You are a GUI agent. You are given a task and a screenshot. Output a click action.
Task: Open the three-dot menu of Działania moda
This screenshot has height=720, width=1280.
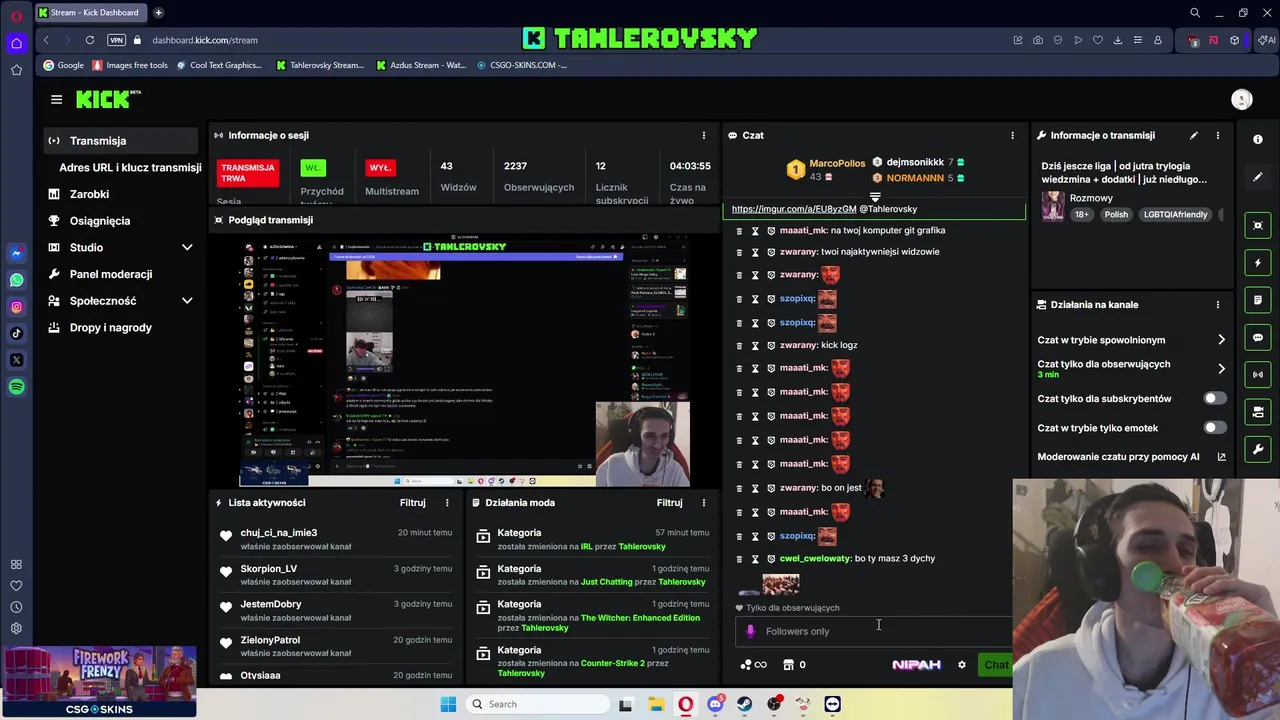(703, 503)
